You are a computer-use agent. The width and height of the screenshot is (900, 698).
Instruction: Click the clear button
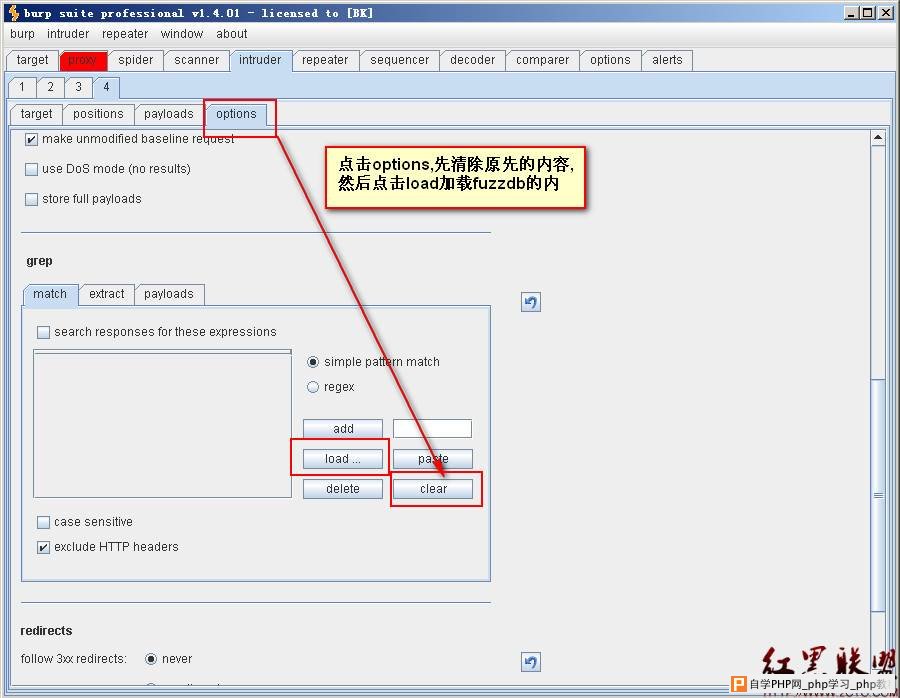[433, 488]
